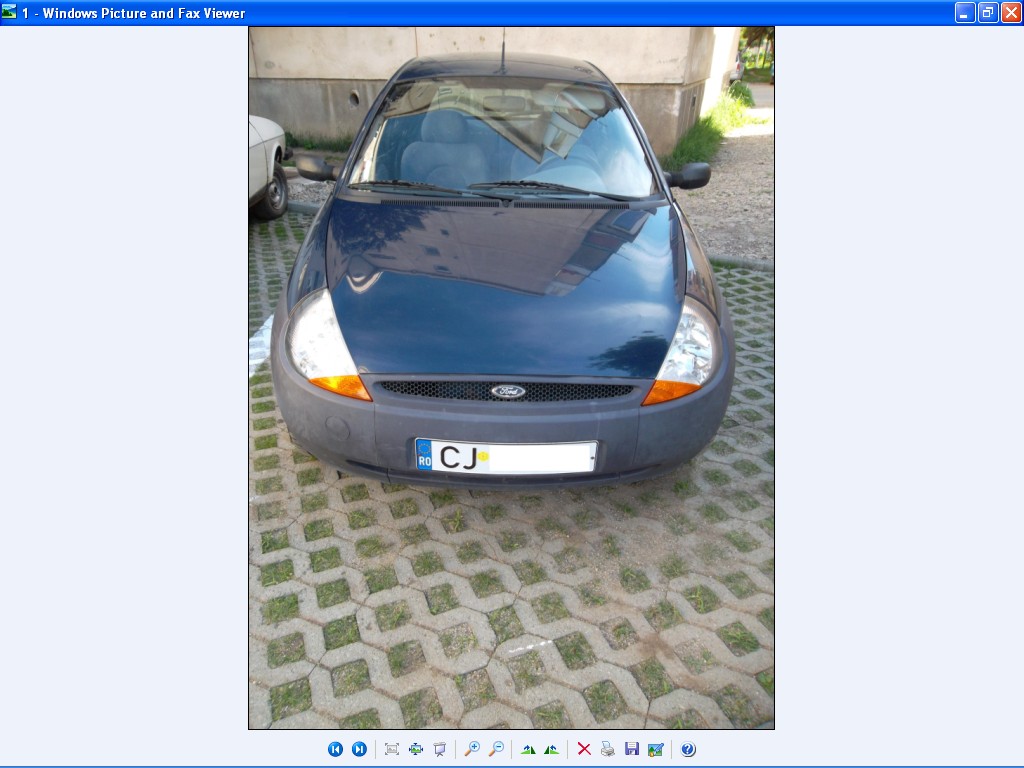Open the image for editing
Screen dimensions: 1024x768
tap(656, 749)
